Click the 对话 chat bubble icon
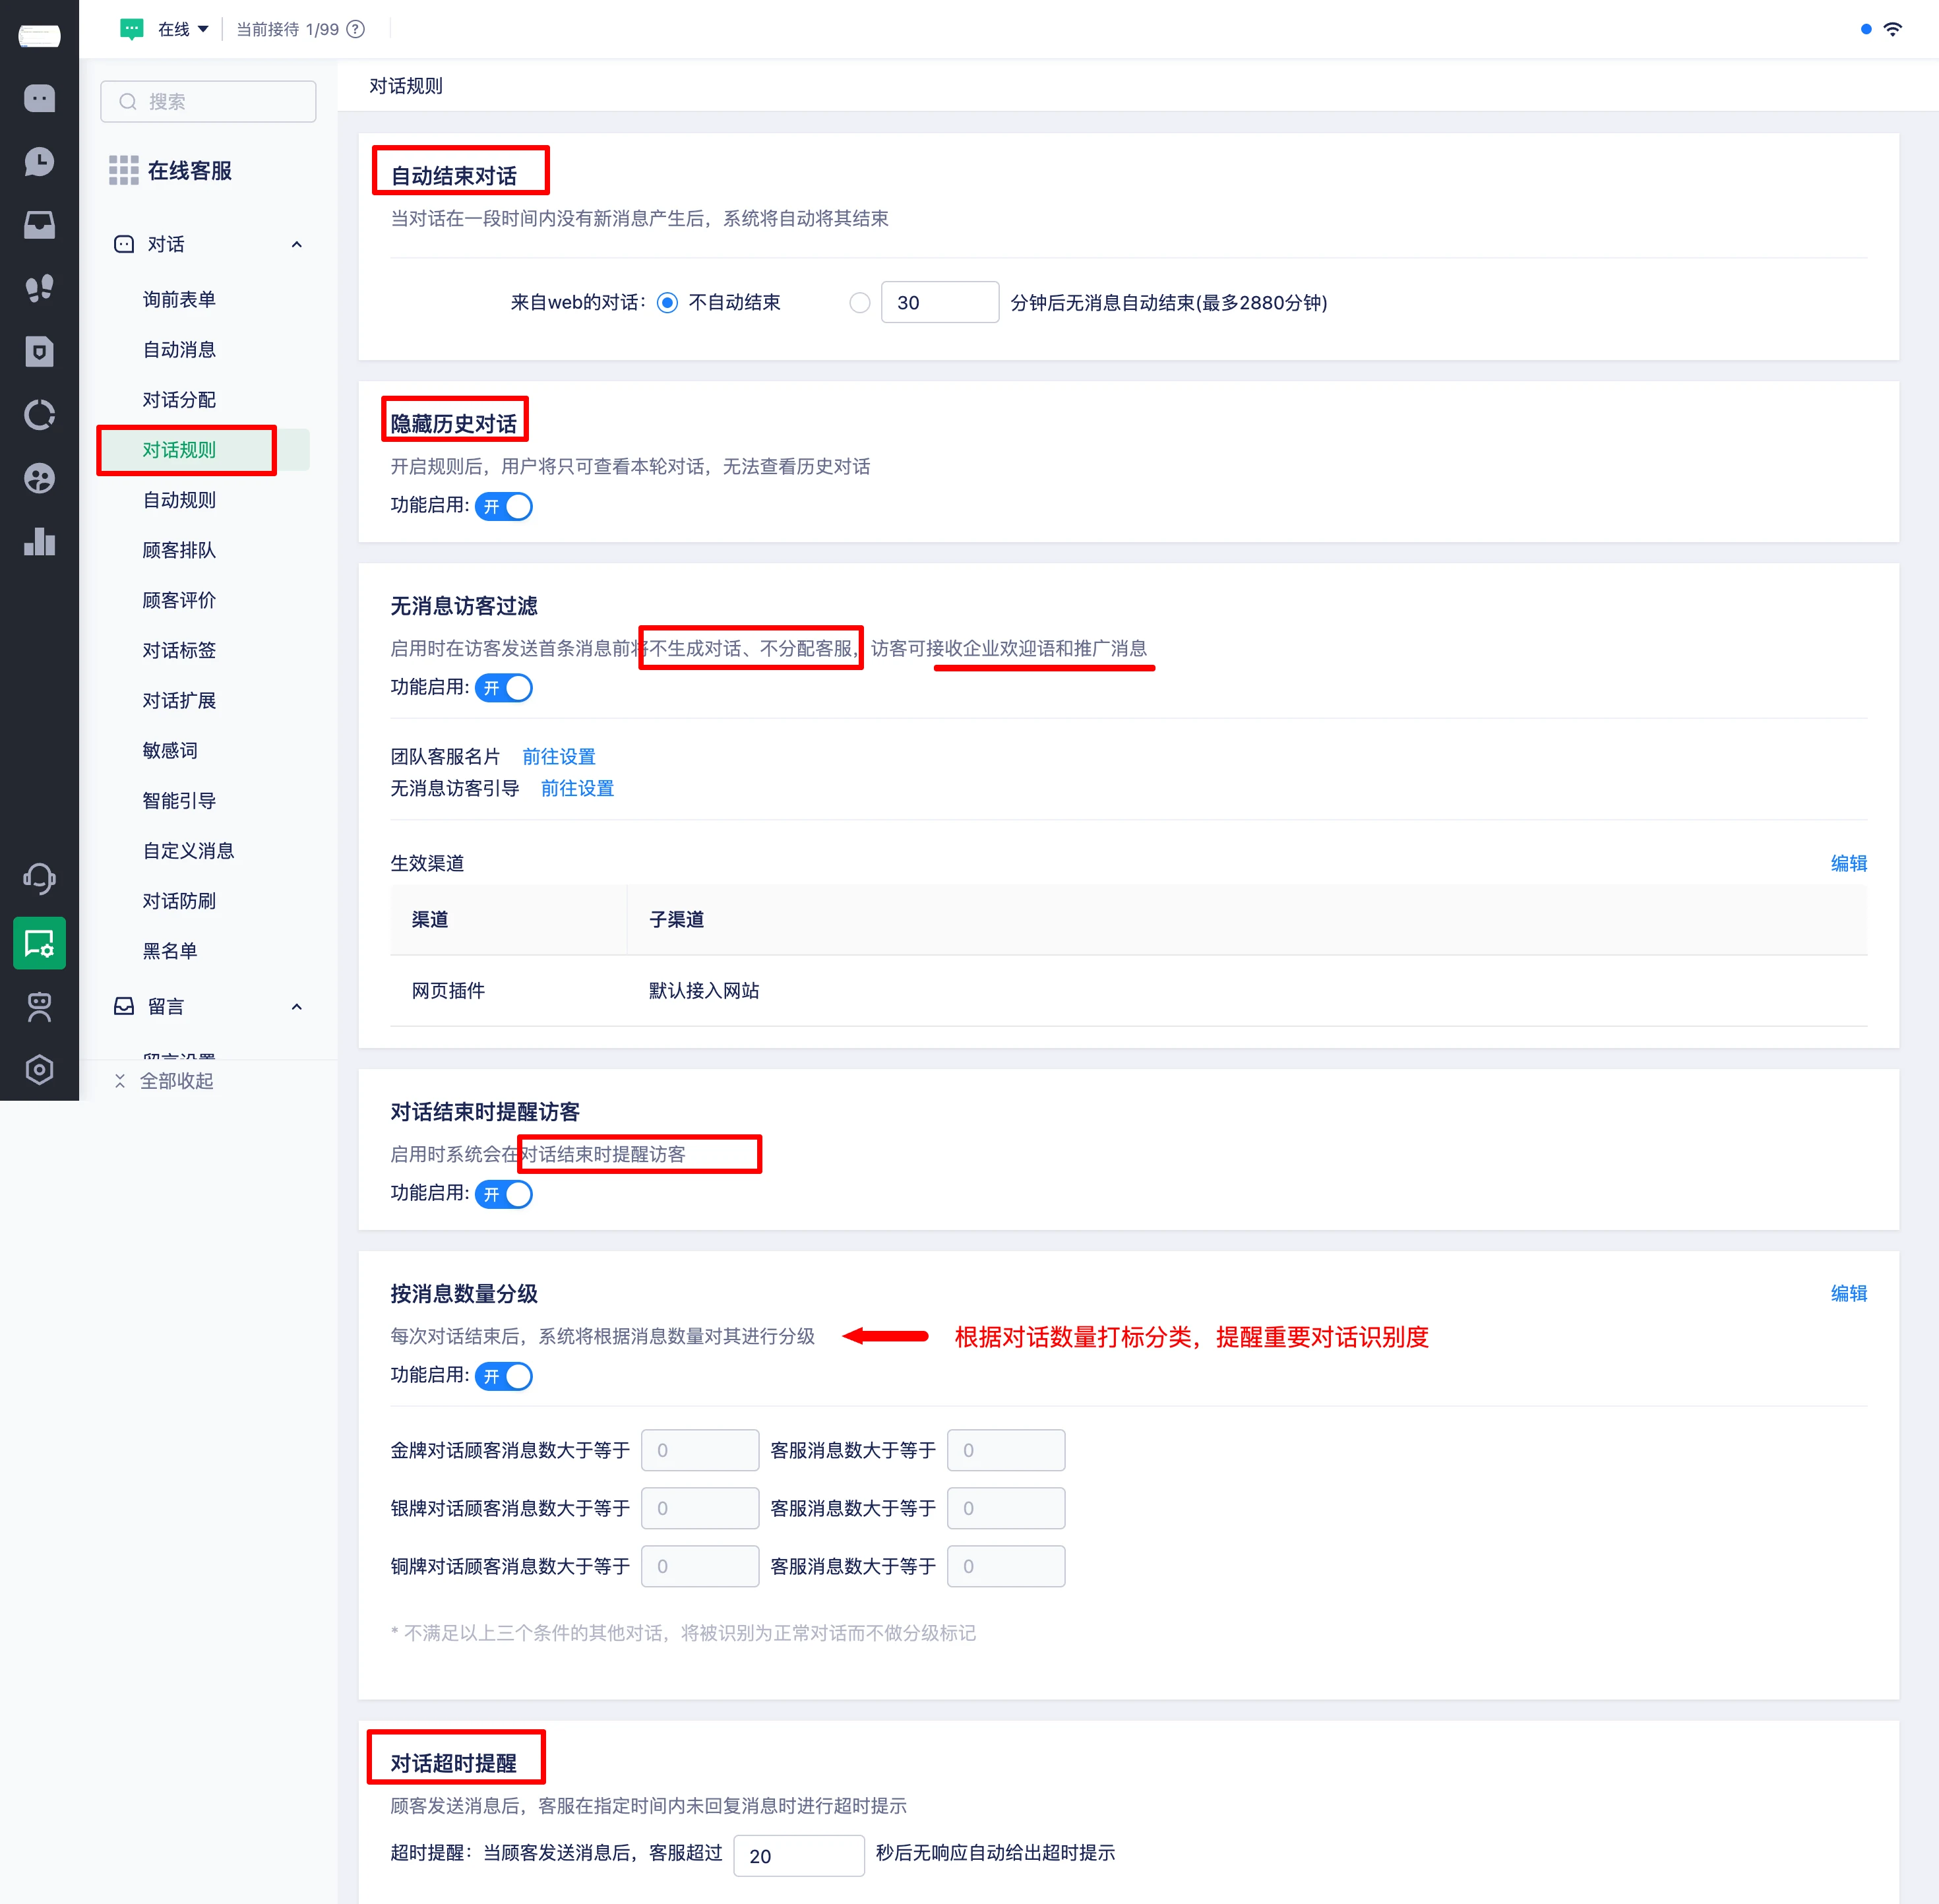Image resolution: width=1939 pixels, height=1904 pixels. (124, 244)
